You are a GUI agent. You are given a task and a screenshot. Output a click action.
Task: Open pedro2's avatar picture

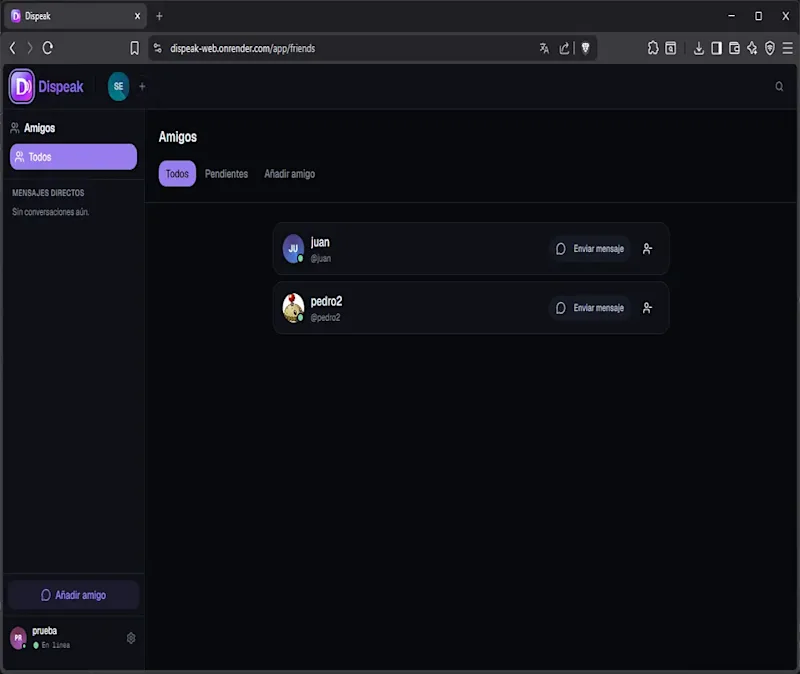tap(293, 308)
